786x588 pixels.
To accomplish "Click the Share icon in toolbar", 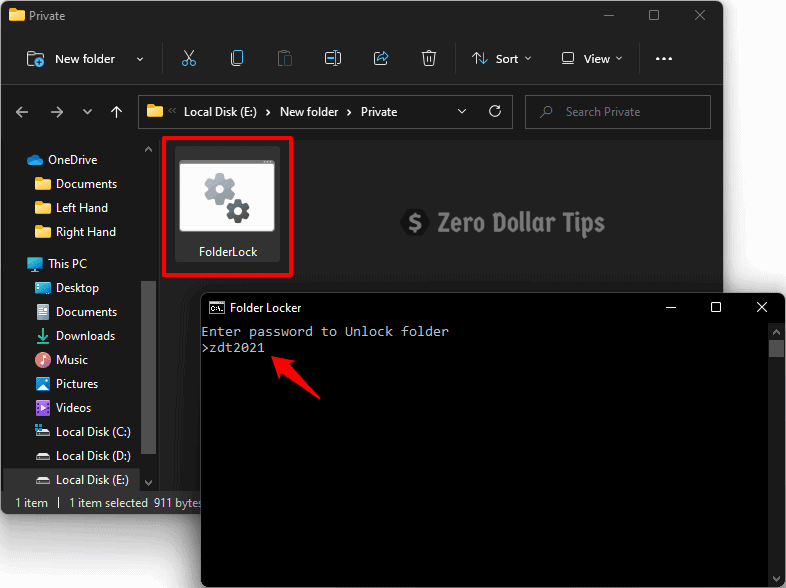I will click(x=381, y=59).
